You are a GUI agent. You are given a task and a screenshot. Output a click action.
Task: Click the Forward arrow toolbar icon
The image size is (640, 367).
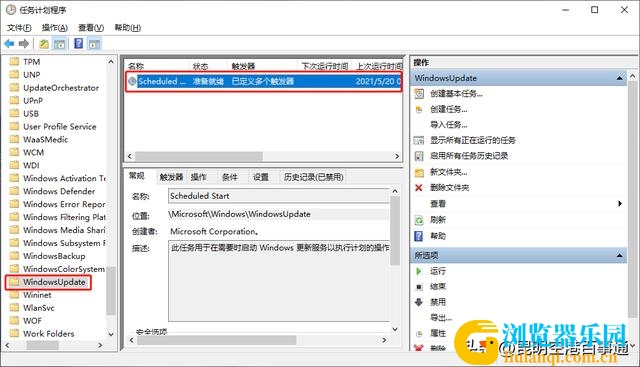point(24,43)
